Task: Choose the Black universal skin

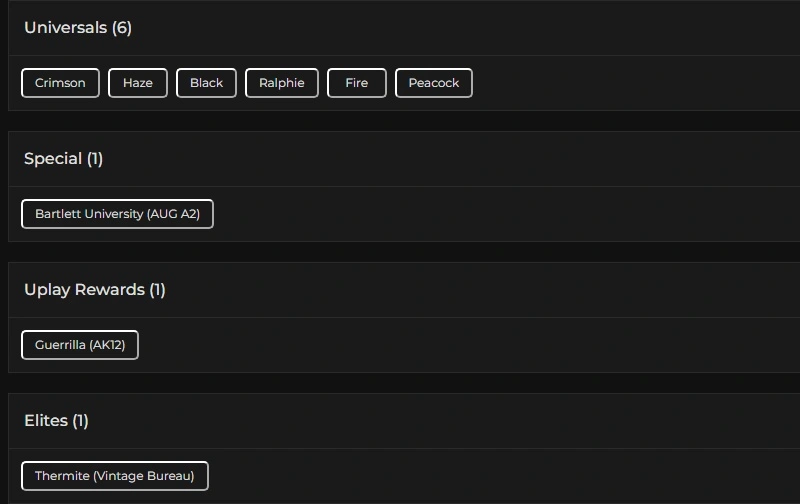Action: point(206,83)
